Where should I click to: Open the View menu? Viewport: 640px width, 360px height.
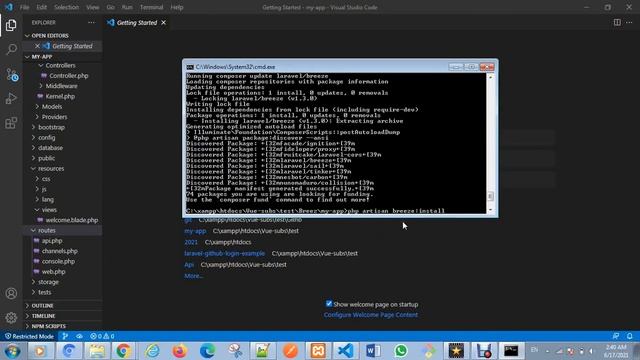point(92,7)
